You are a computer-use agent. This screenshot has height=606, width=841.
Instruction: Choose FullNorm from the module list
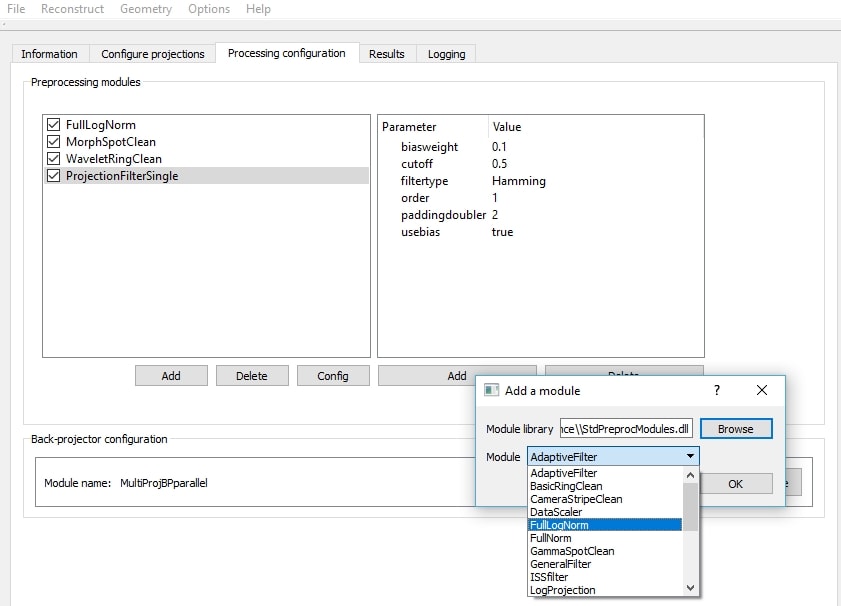(x=606, y=538)
